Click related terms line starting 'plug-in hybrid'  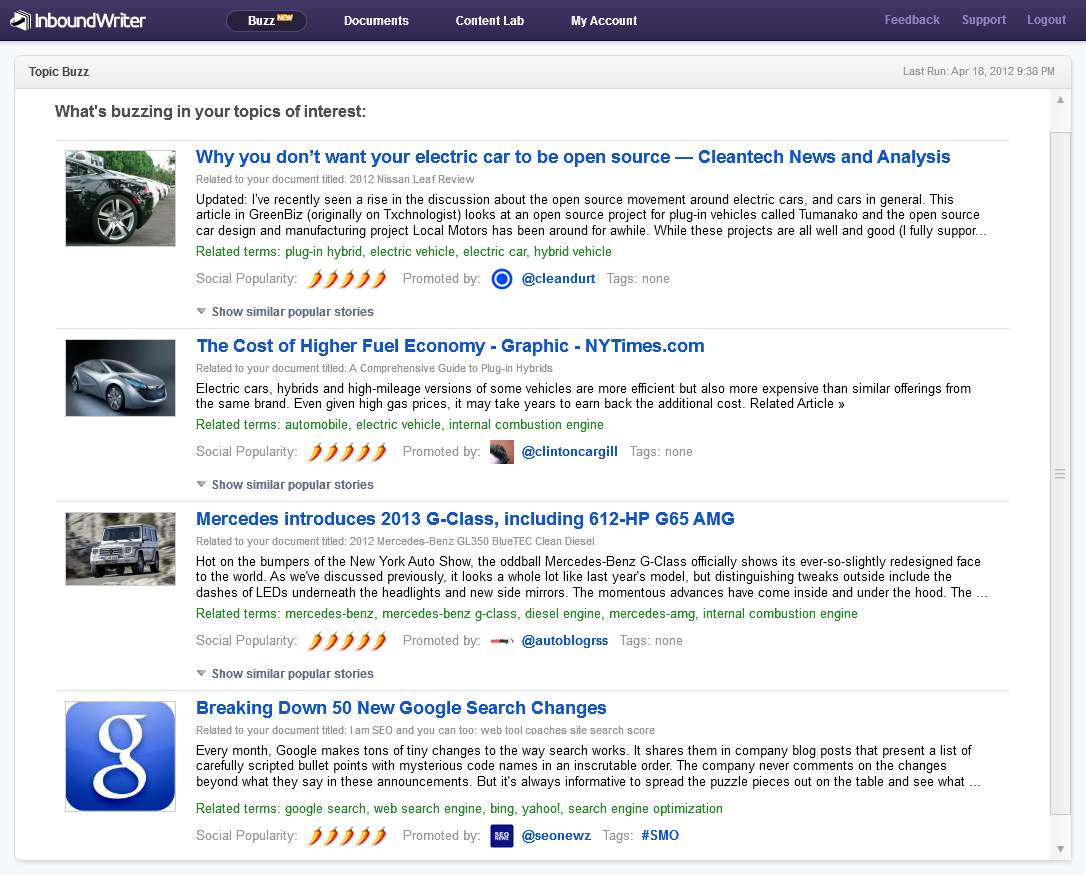(x=404, y=251)
